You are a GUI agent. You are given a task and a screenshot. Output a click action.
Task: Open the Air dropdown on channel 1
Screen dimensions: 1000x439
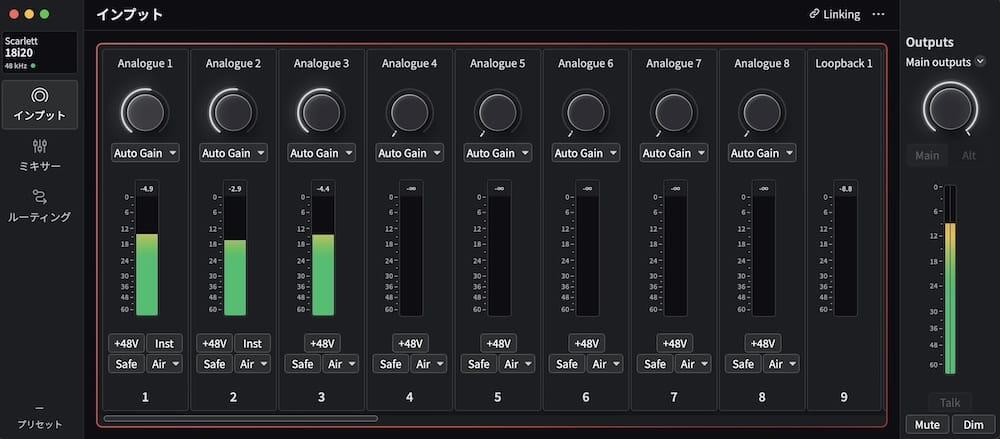point(165,364)
